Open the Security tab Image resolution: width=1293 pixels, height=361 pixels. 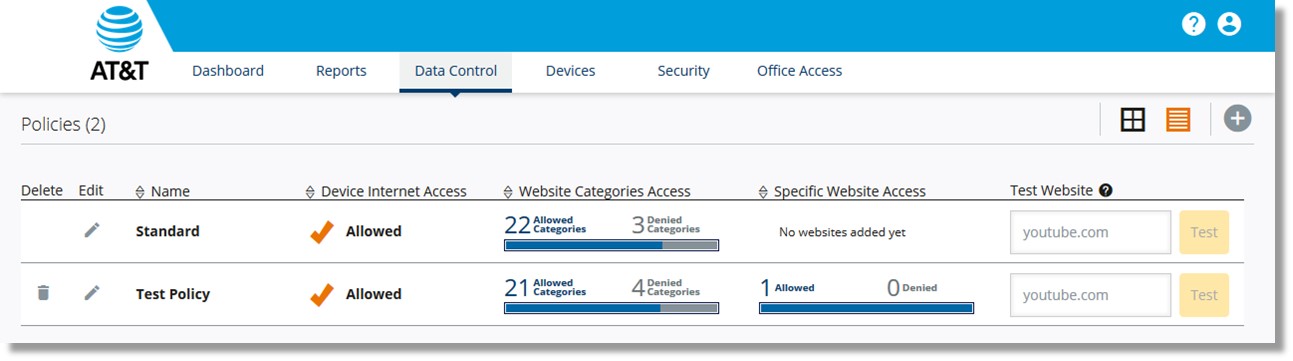(x=683, y=71)
